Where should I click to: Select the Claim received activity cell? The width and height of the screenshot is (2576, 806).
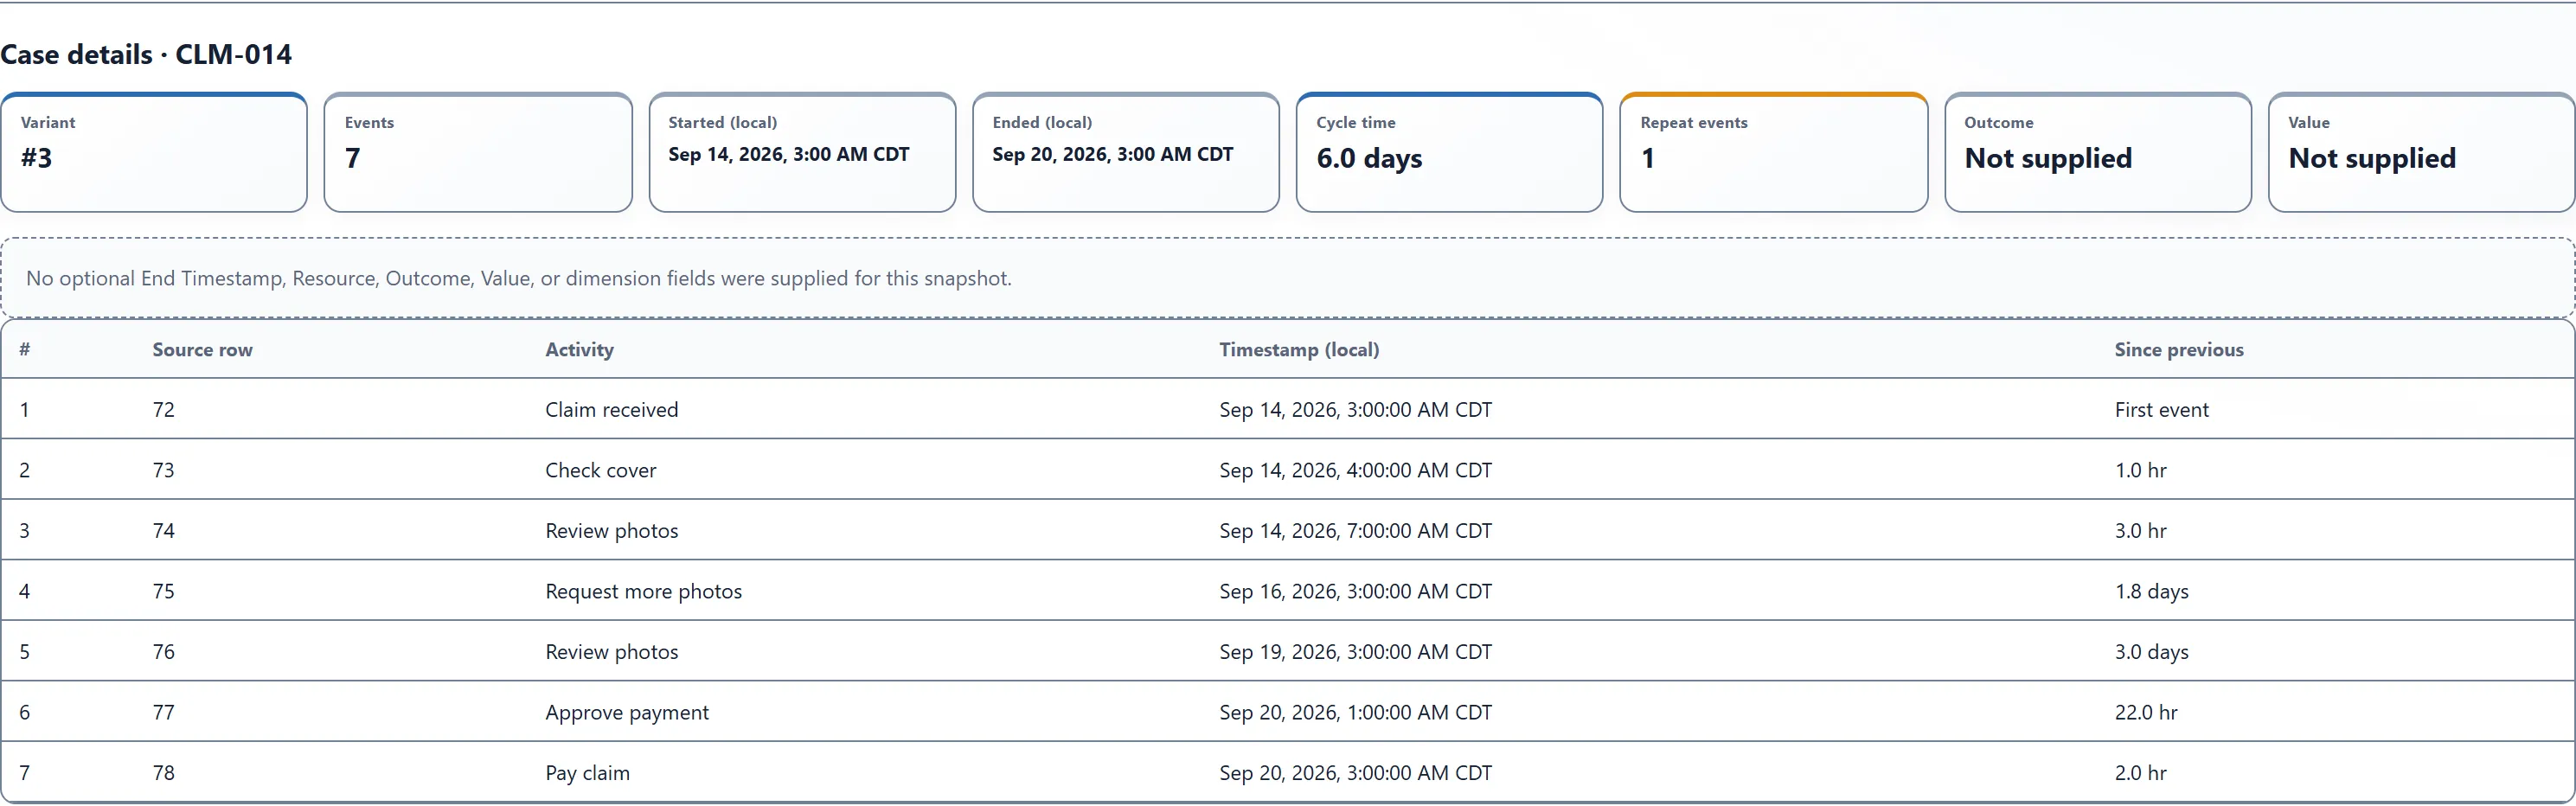[x=611, y=410]
